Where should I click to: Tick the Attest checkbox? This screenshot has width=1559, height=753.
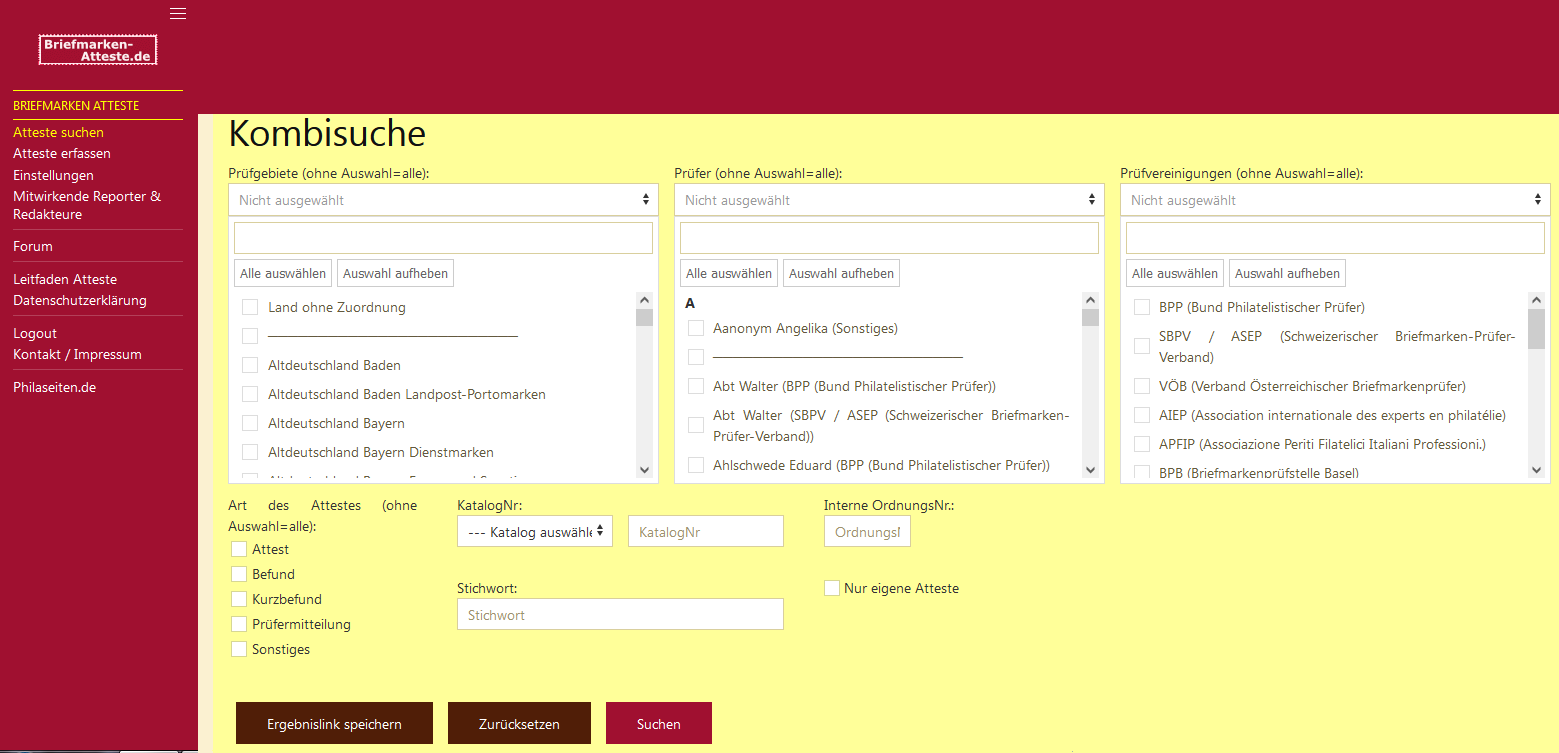click(239, 549)
